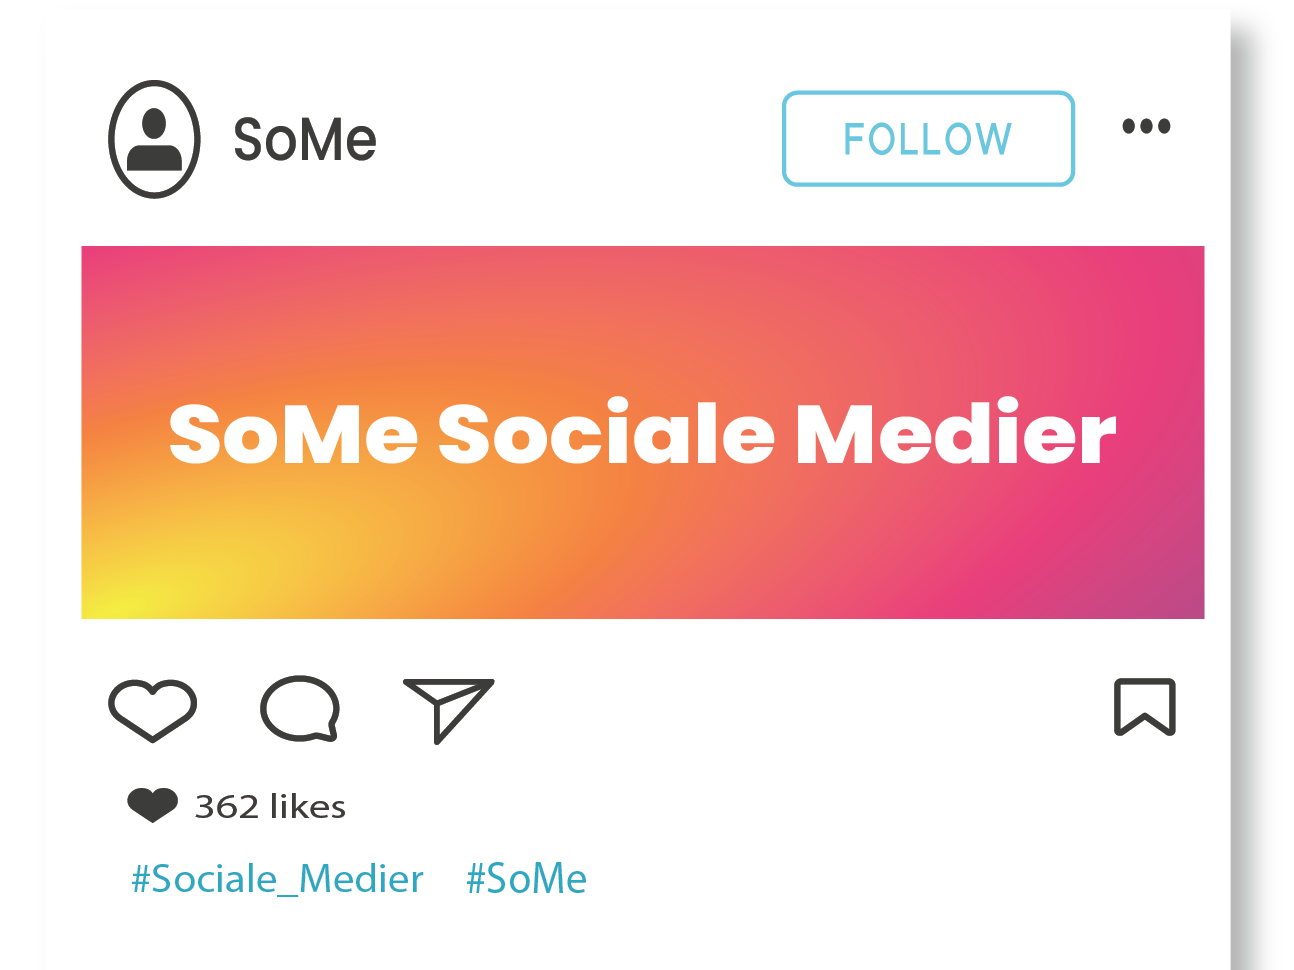Click the "SoMe" word in the banner headline
1294x970 pixels.
pyautogui.click(x=293, y=434)
